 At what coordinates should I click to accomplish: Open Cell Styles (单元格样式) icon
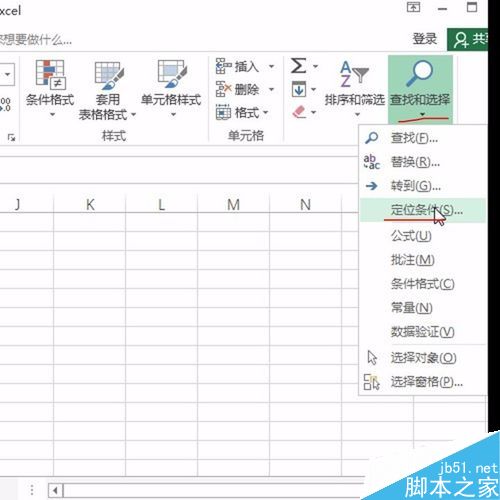tap(171, 74)
